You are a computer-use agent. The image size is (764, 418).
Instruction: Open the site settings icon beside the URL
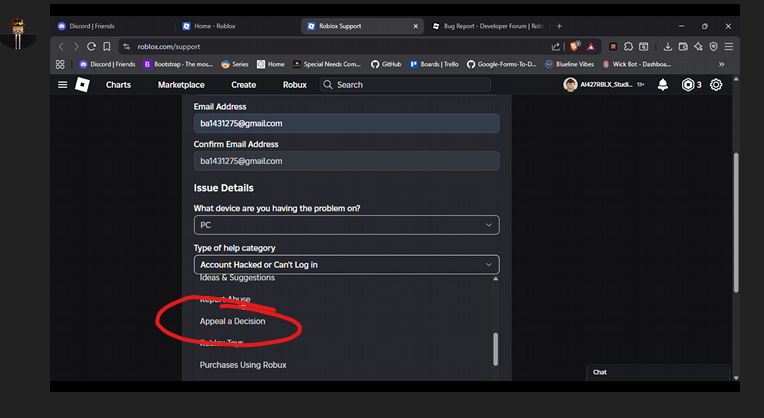coord(127,47)
